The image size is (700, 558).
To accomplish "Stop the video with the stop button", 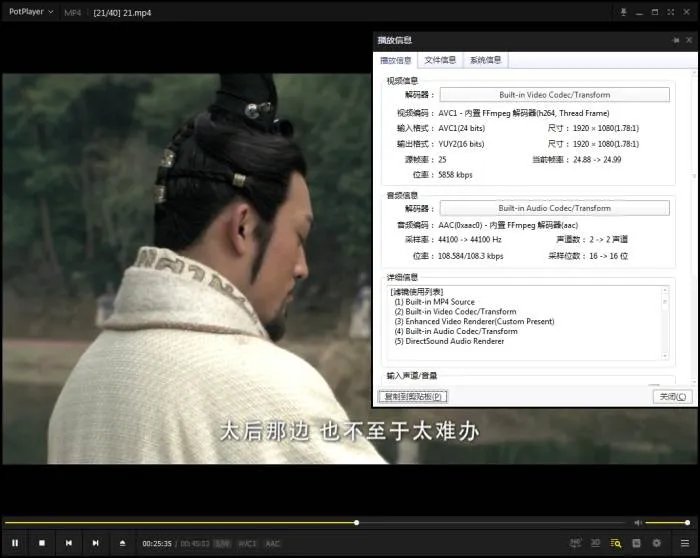I will pyautogui.click(x=42, y=543).
